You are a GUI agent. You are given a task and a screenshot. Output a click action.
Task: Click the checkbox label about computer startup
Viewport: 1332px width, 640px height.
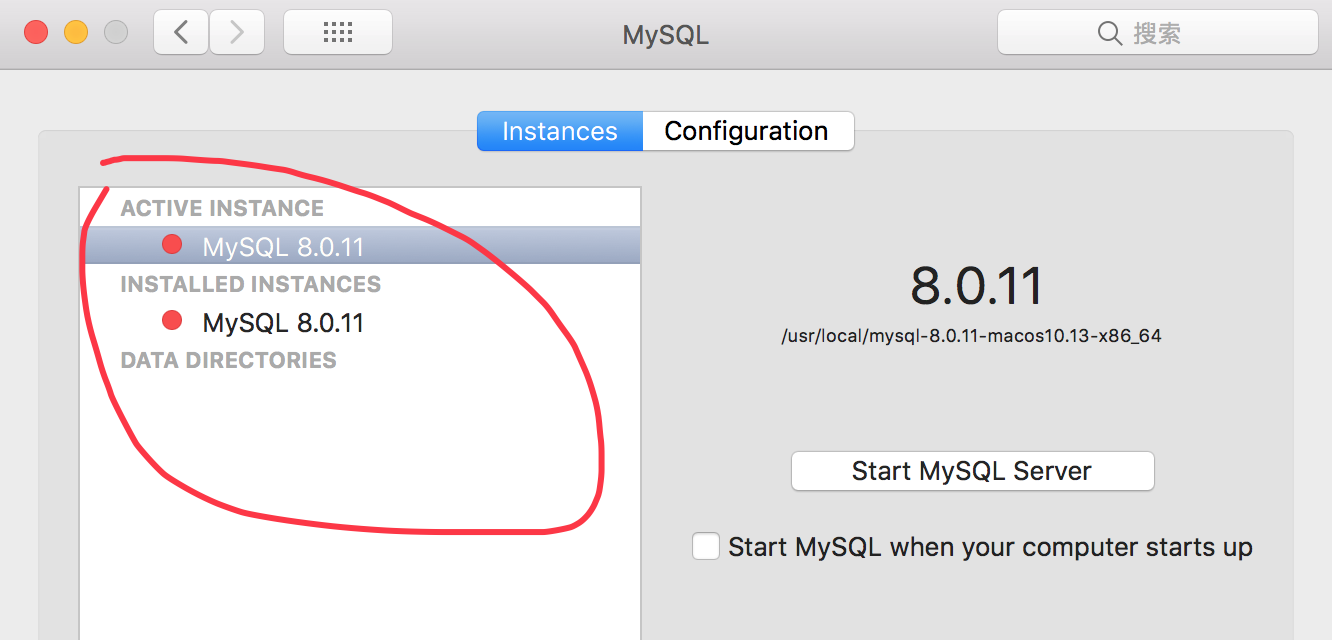tap(990, 548)
